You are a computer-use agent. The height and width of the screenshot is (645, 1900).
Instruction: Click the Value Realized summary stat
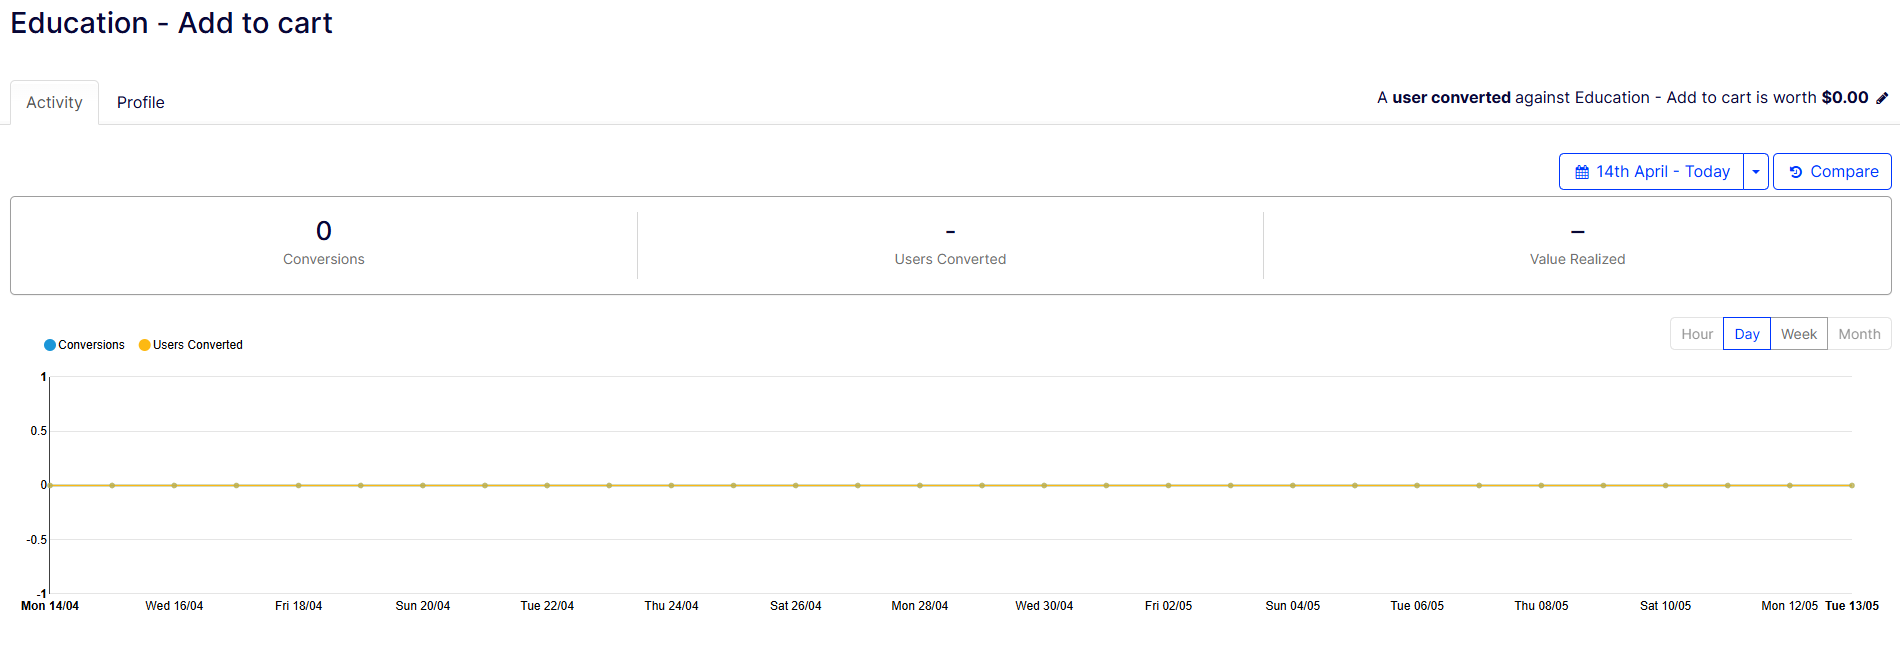tap(1577, 244)
